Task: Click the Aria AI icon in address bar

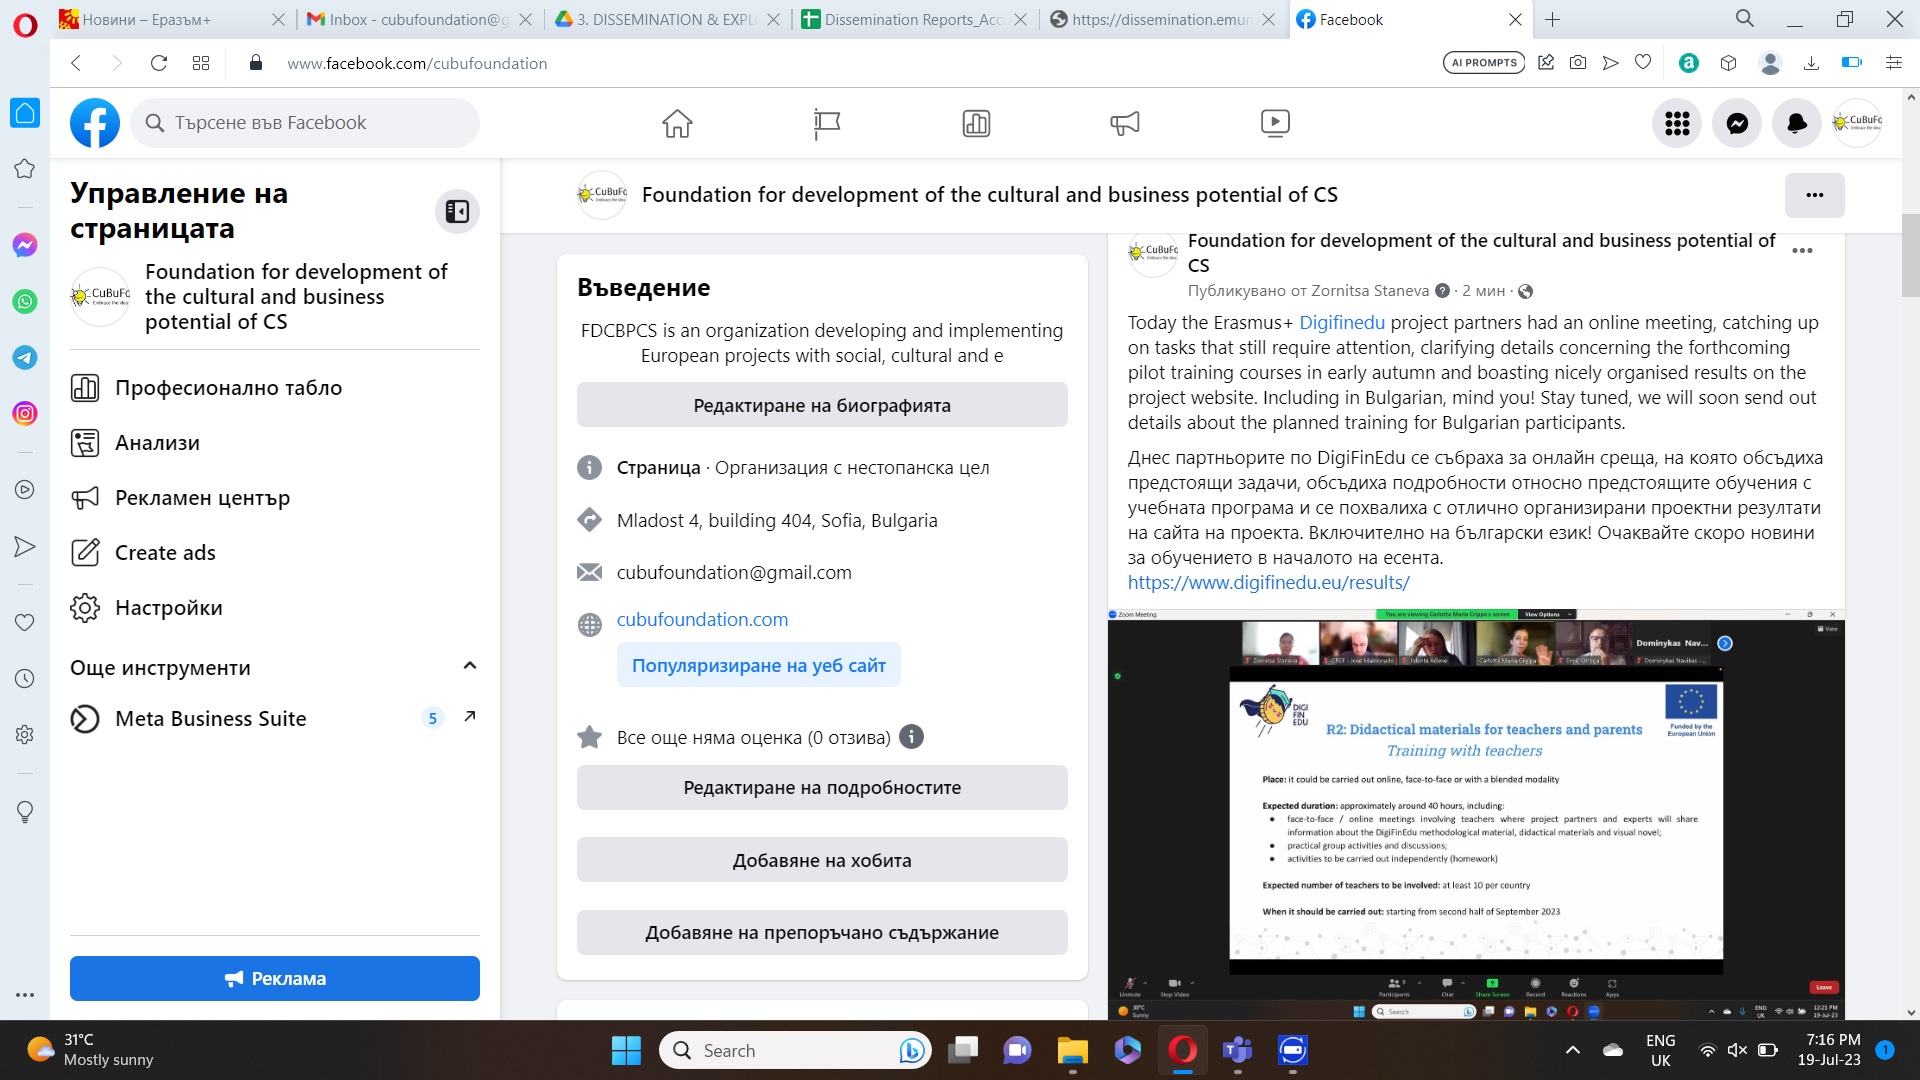Action: tap(1689, 63)
